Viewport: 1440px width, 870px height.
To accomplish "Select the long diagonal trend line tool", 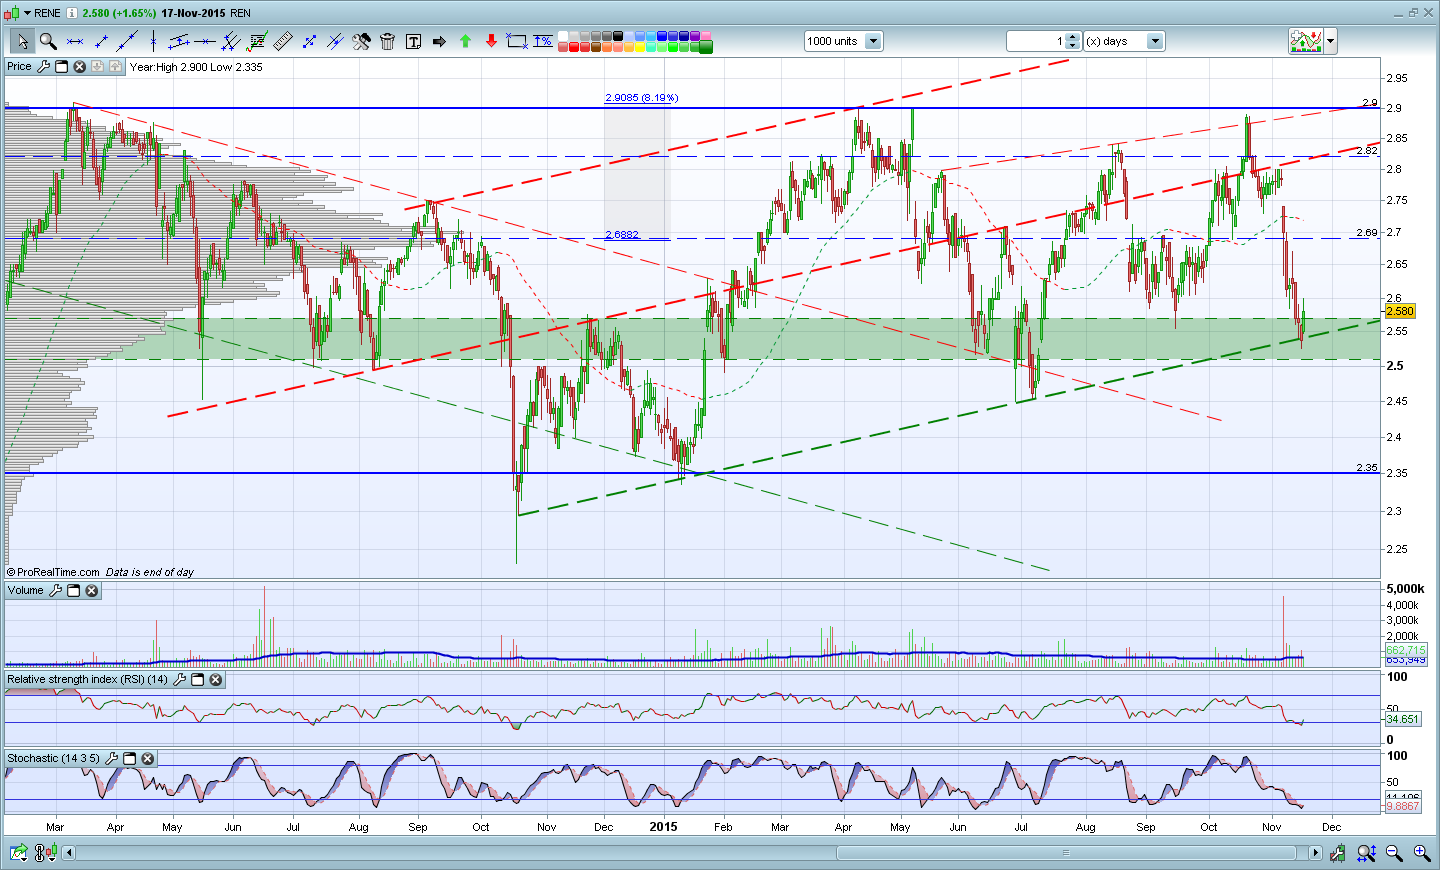I will 127,41.
